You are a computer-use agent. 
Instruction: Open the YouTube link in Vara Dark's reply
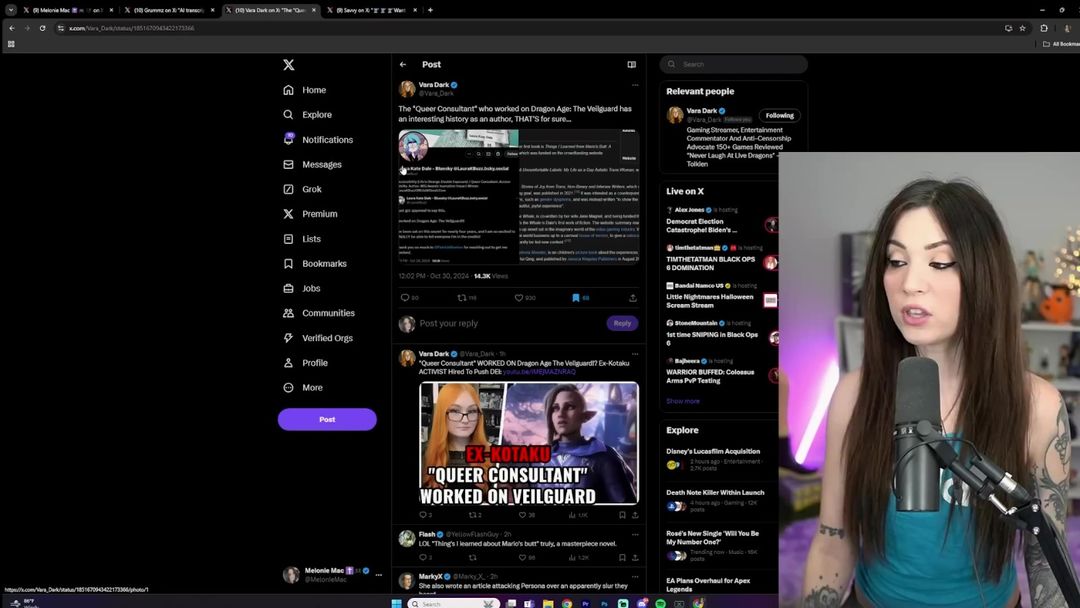tap(539, 372)
